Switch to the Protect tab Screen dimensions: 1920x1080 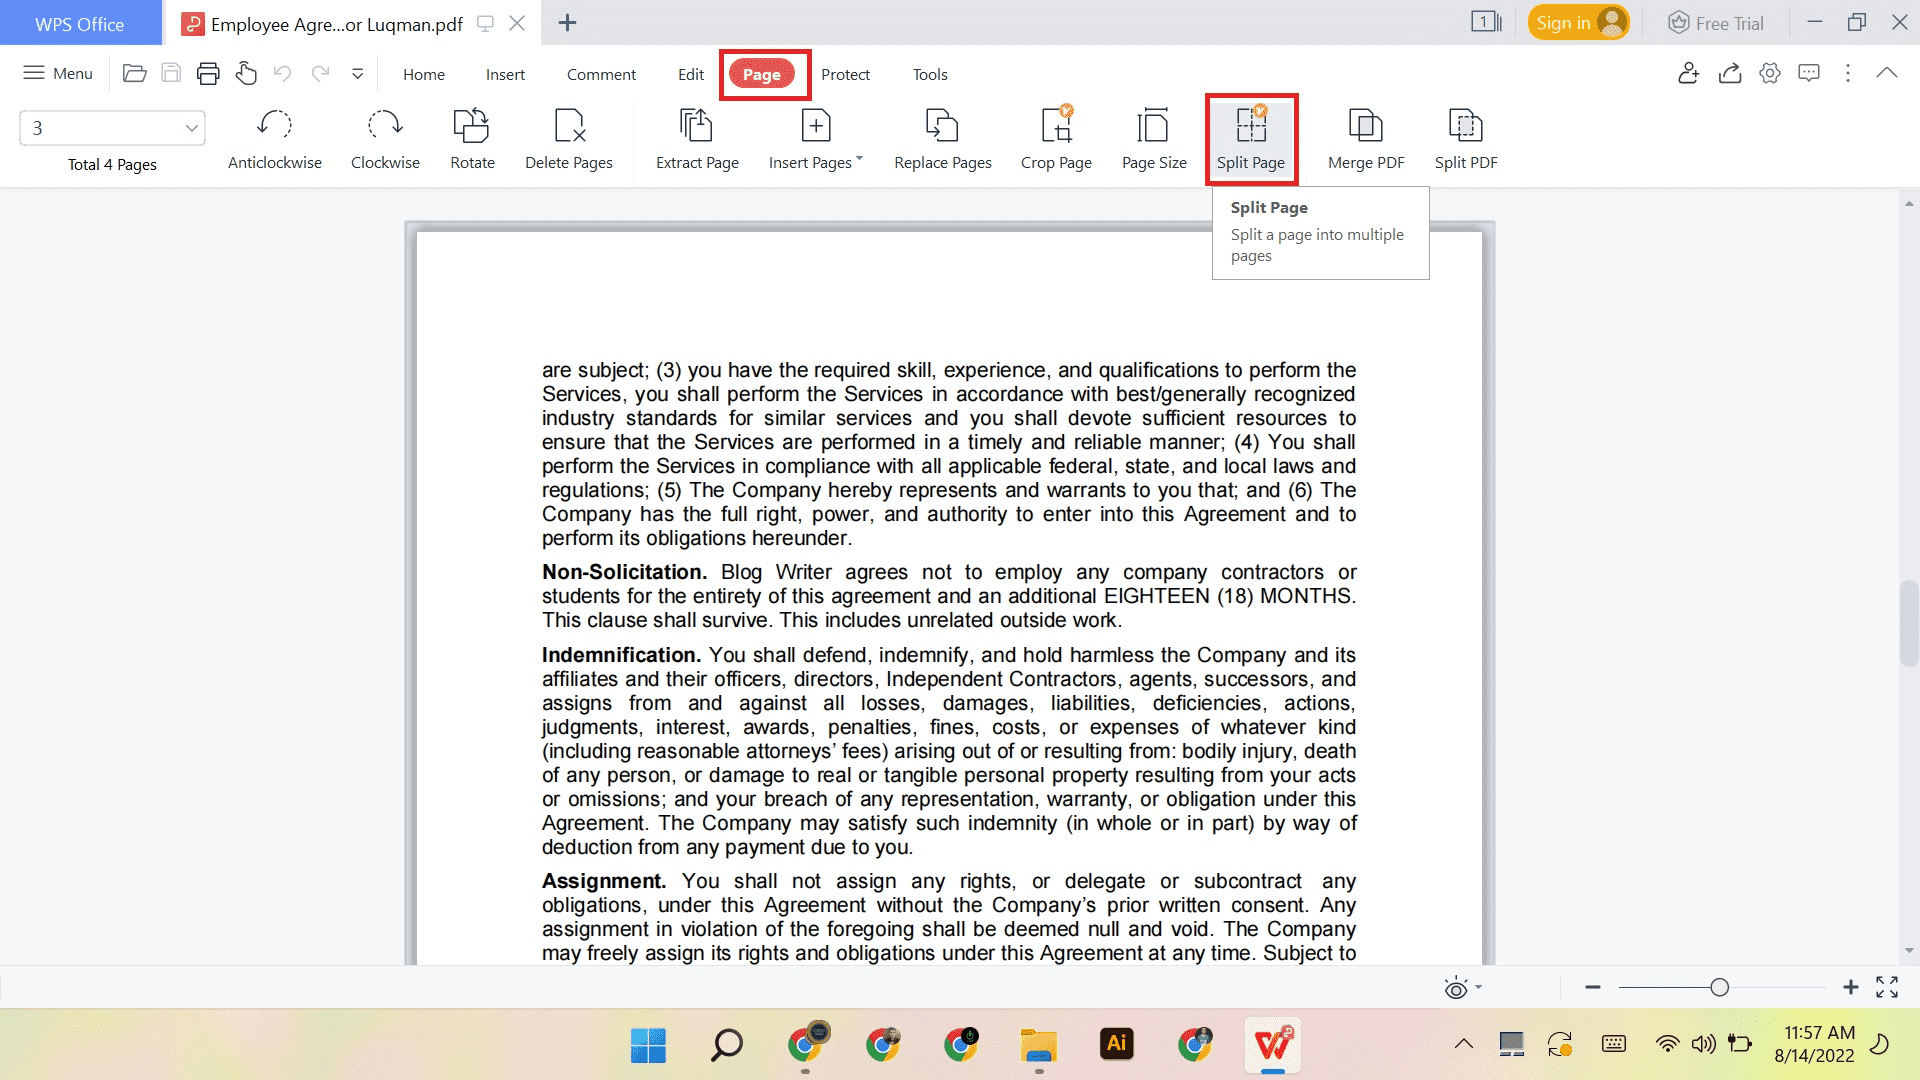point(845,74)
